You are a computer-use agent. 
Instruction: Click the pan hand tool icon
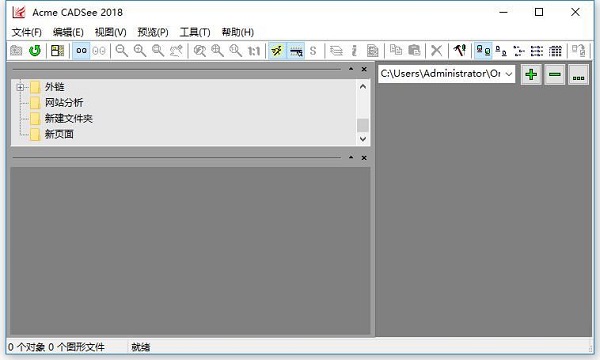click(176, 50)
